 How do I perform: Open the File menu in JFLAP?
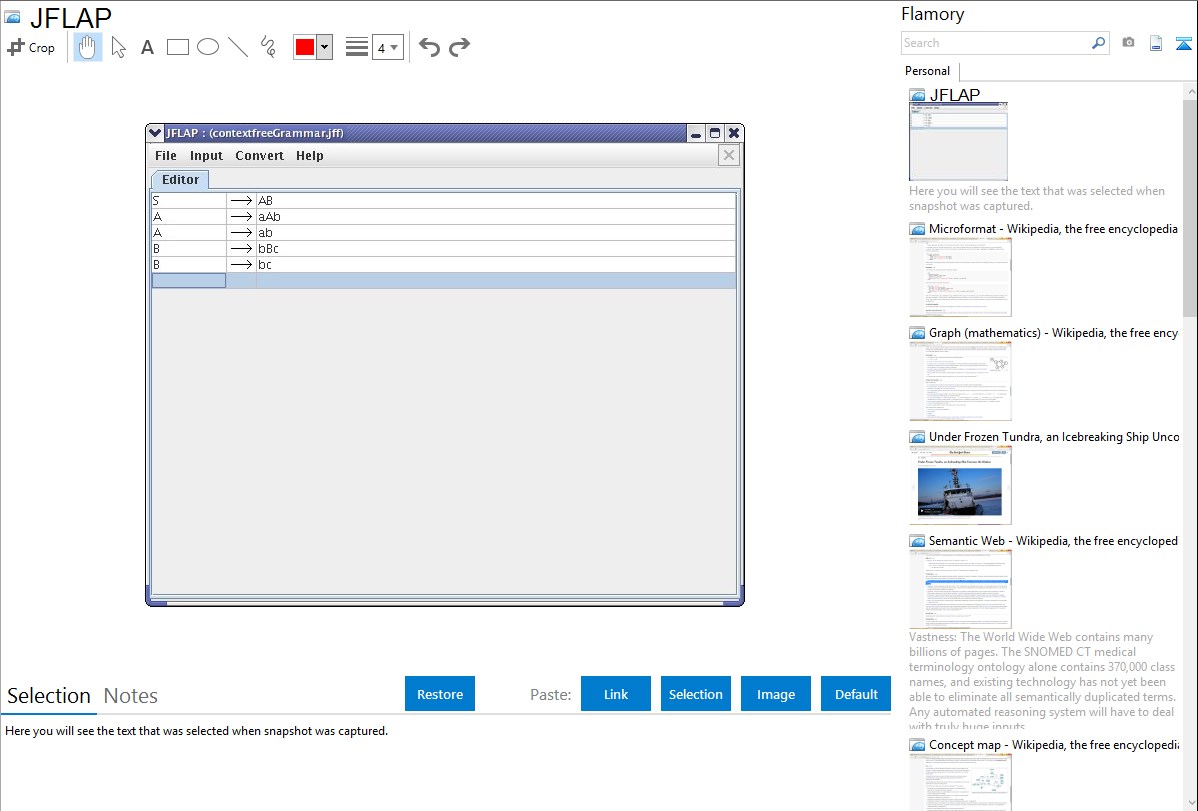coord(166,156)
